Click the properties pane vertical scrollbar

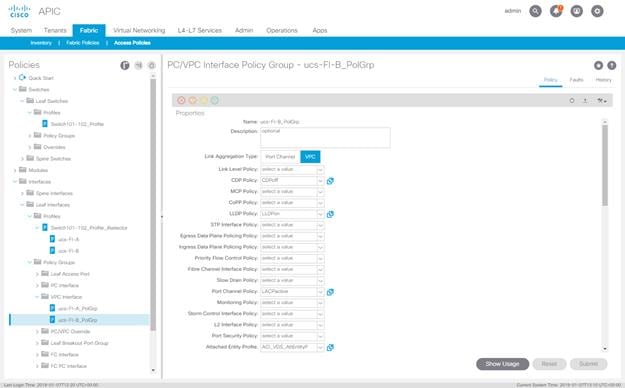coord(605,165)
